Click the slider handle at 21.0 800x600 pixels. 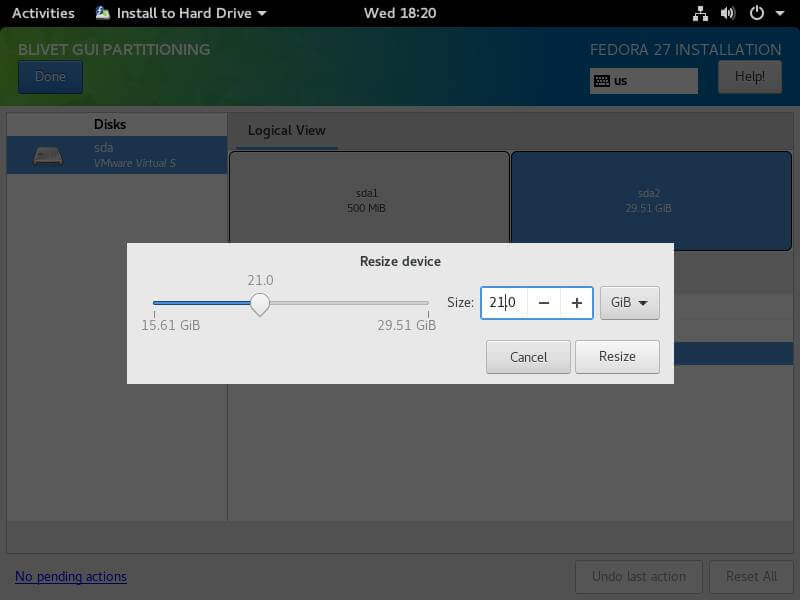coord(260,304)
